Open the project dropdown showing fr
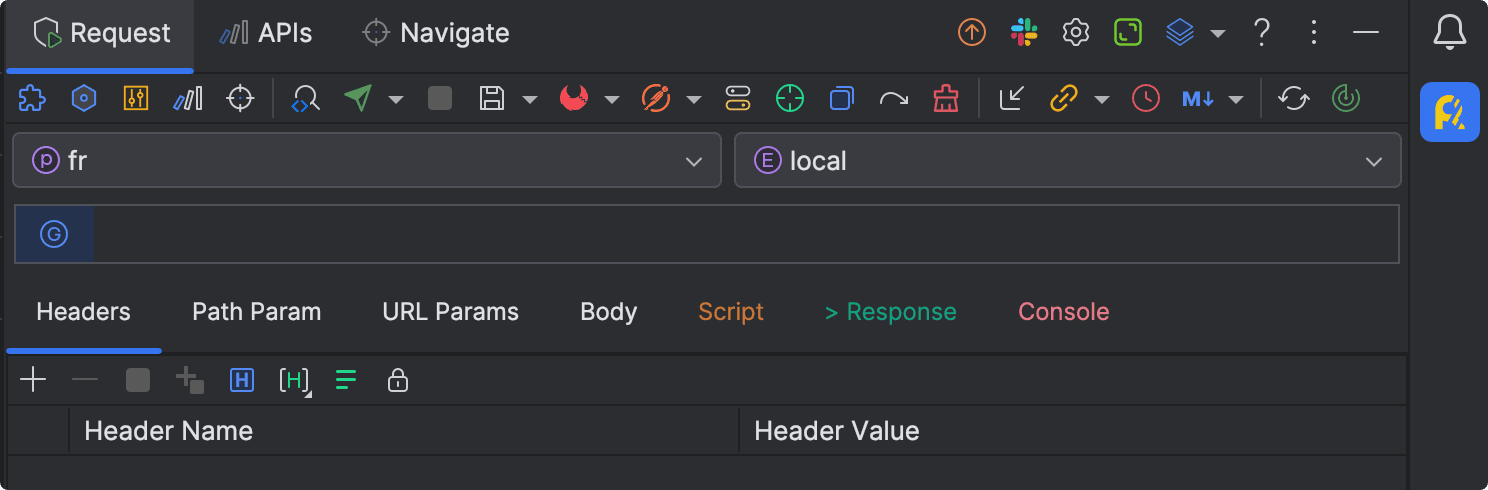 point(367,160)
